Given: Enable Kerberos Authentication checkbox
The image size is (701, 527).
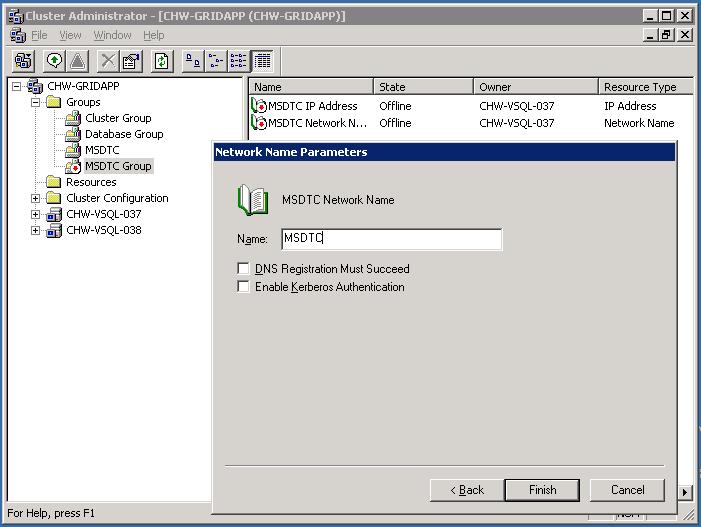Looking at the screenshot, I should click(243, 286).
